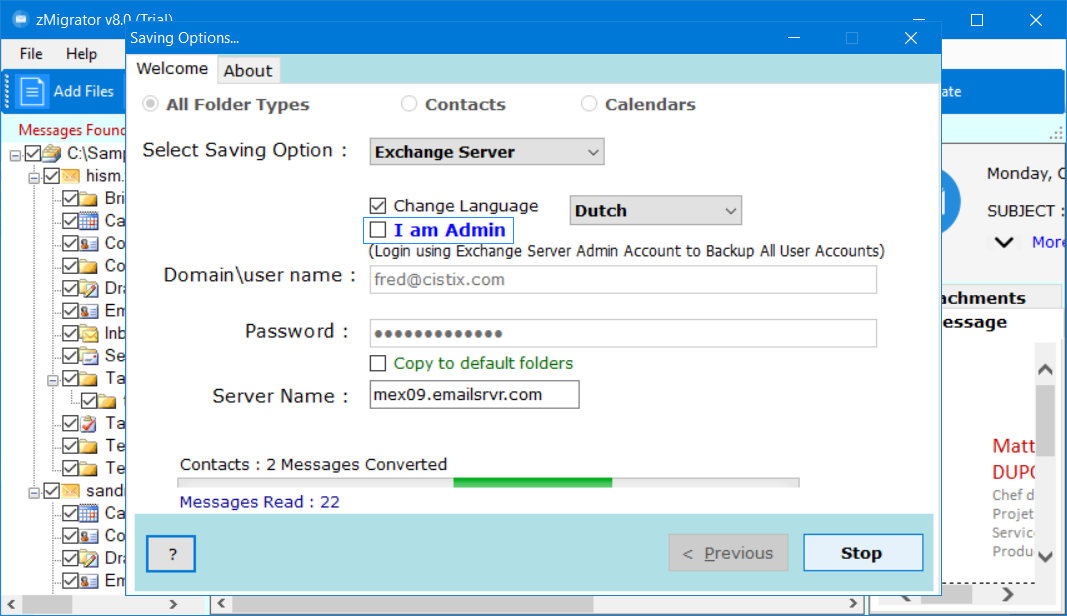Expand the chevron next to More
The image size is (1067, 616).
pyautogui.click(x=1004, y=242)
